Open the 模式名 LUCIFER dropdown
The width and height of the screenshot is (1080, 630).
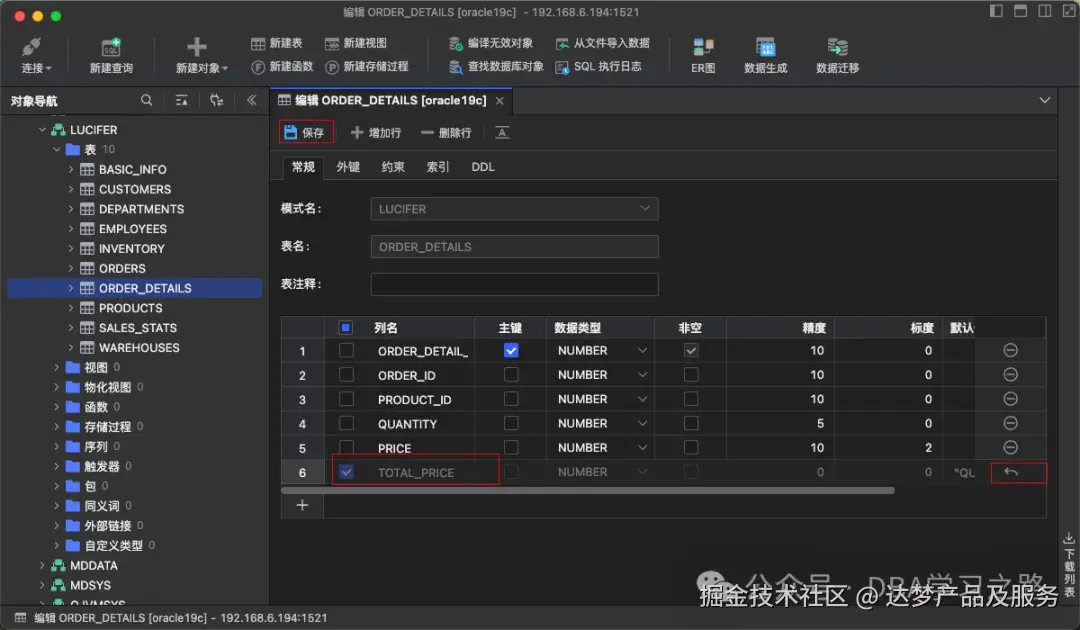(x=515, y=209)
